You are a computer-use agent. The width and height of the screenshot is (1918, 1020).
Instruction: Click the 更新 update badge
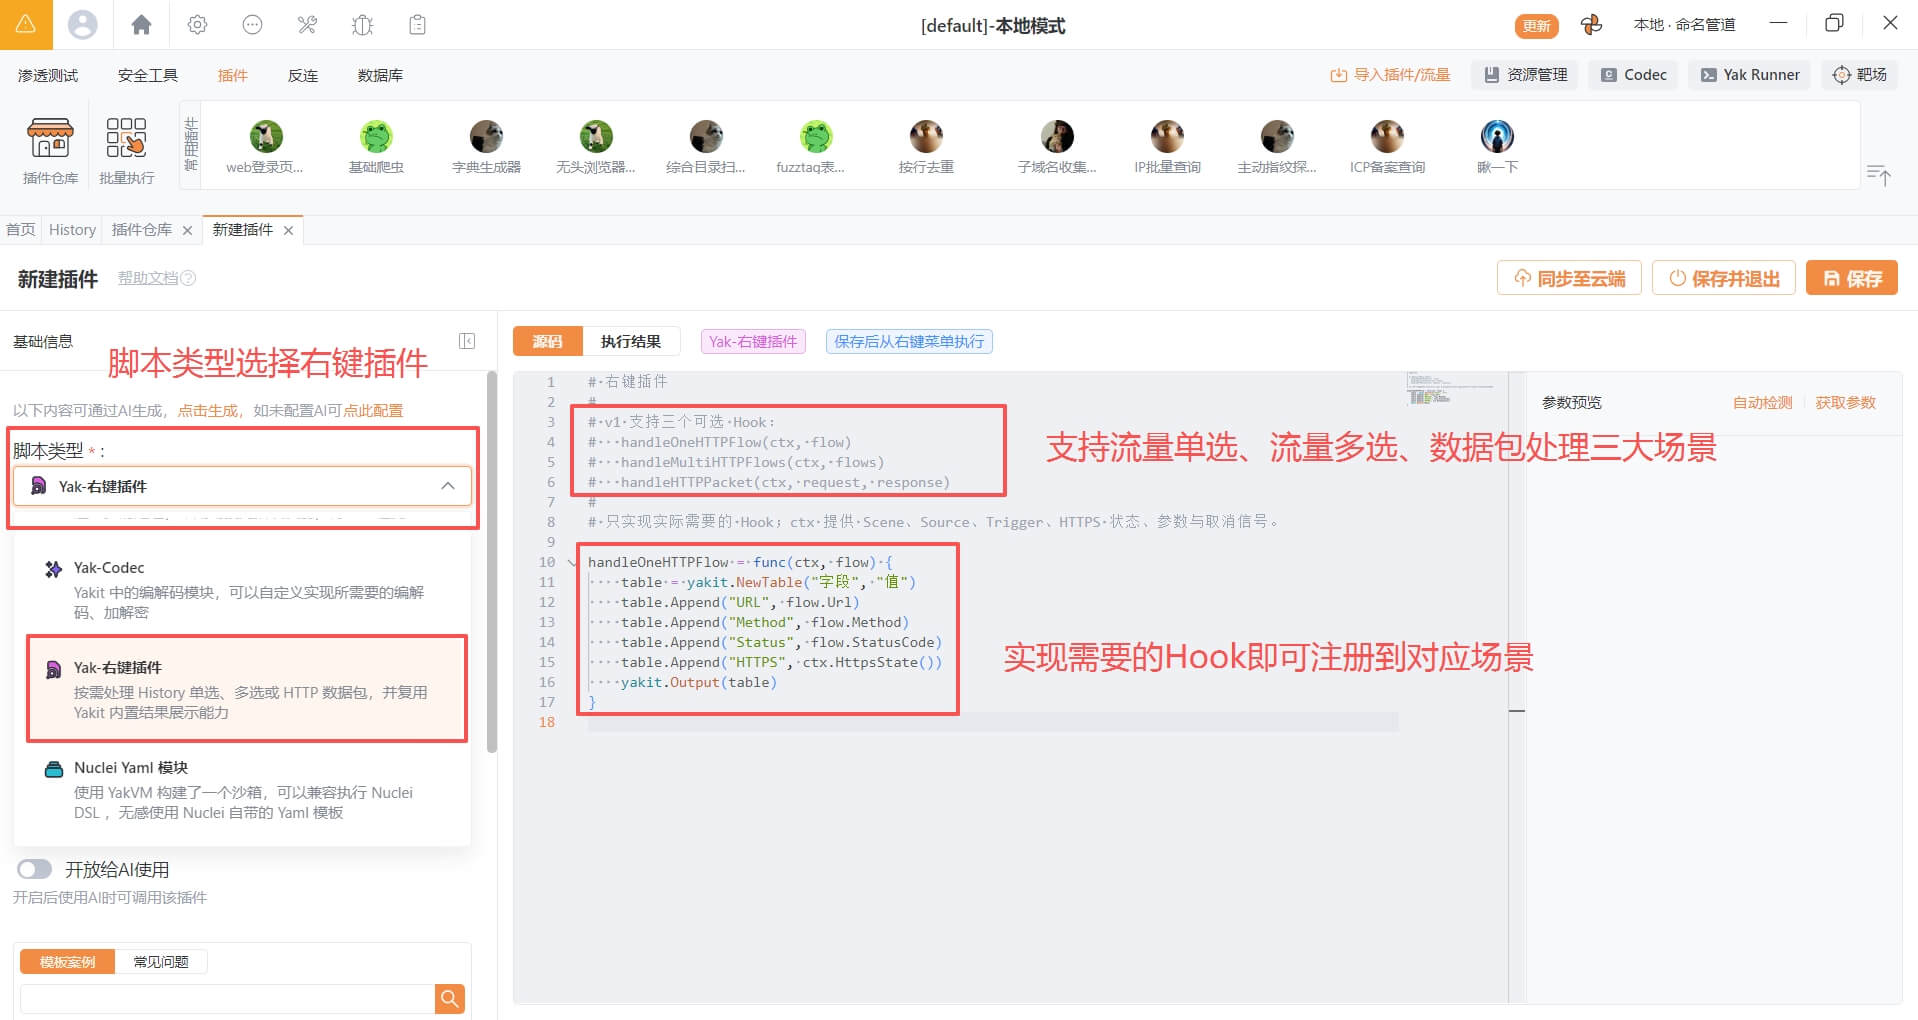pyautogui.click(x=1536, y=26)
